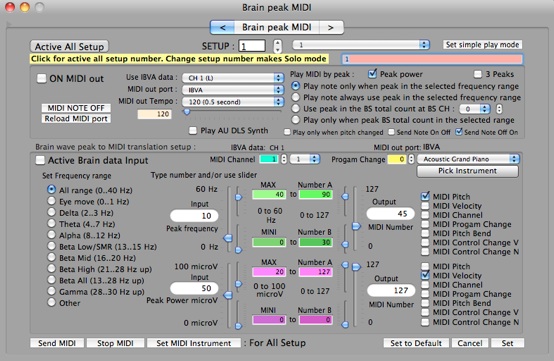Enable Active Brain data Input checkbox
Image resolution: width=554 pixels, height=361 pixels.
[40, 160]
